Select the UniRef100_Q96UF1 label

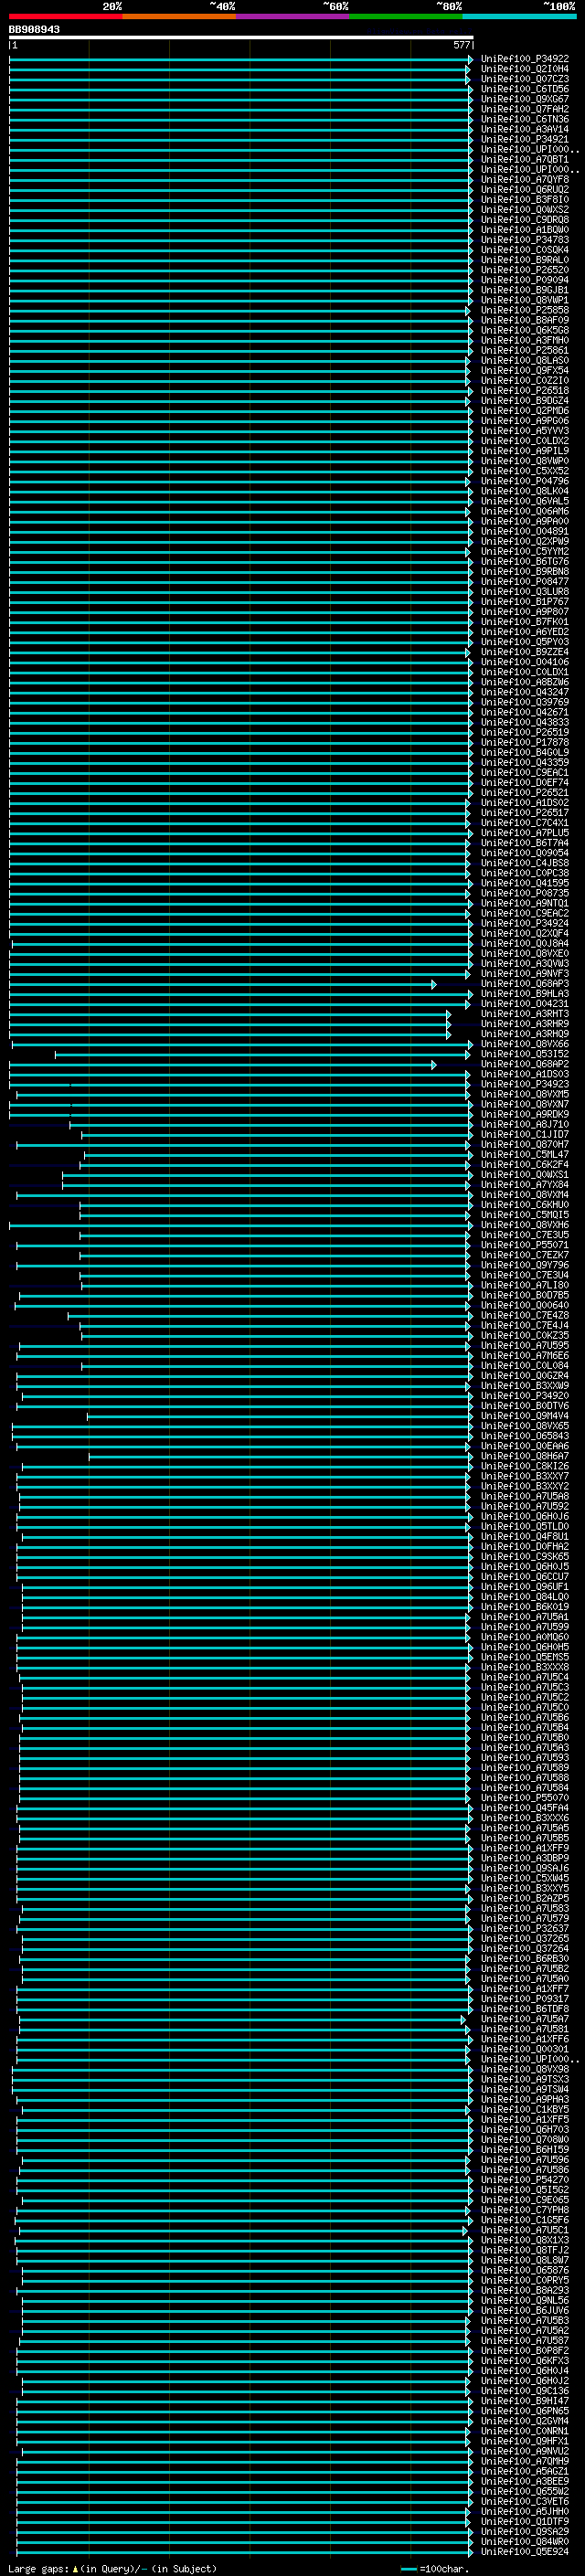[x=525, y=1587]
